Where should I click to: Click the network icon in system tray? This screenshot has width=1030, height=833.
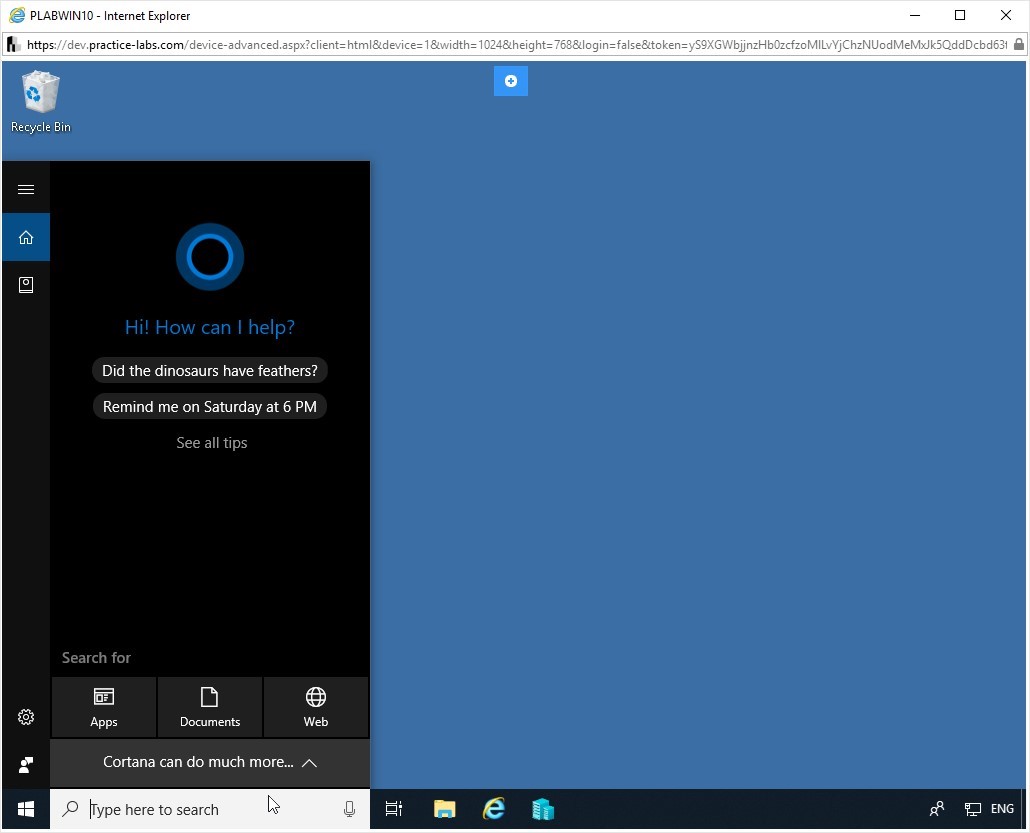click(x=973, y=809)
